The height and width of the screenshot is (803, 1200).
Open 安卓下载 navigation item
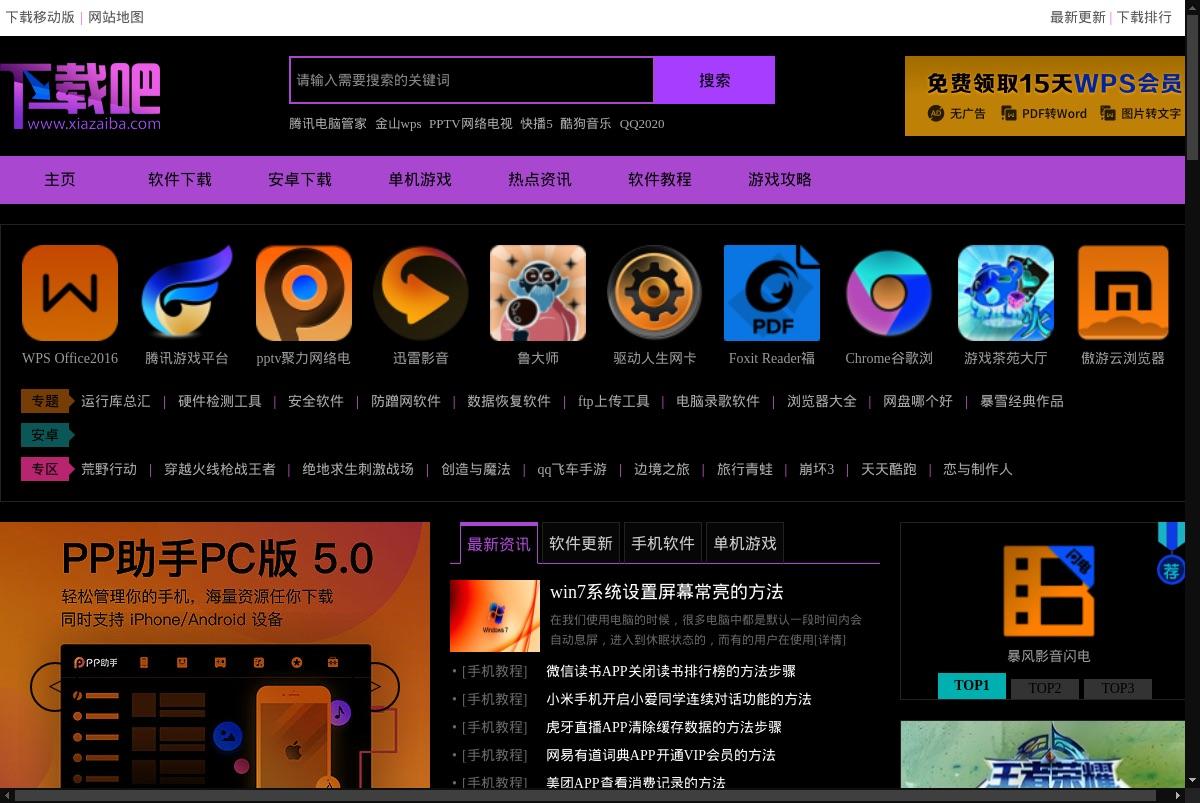tap(300, 180)
